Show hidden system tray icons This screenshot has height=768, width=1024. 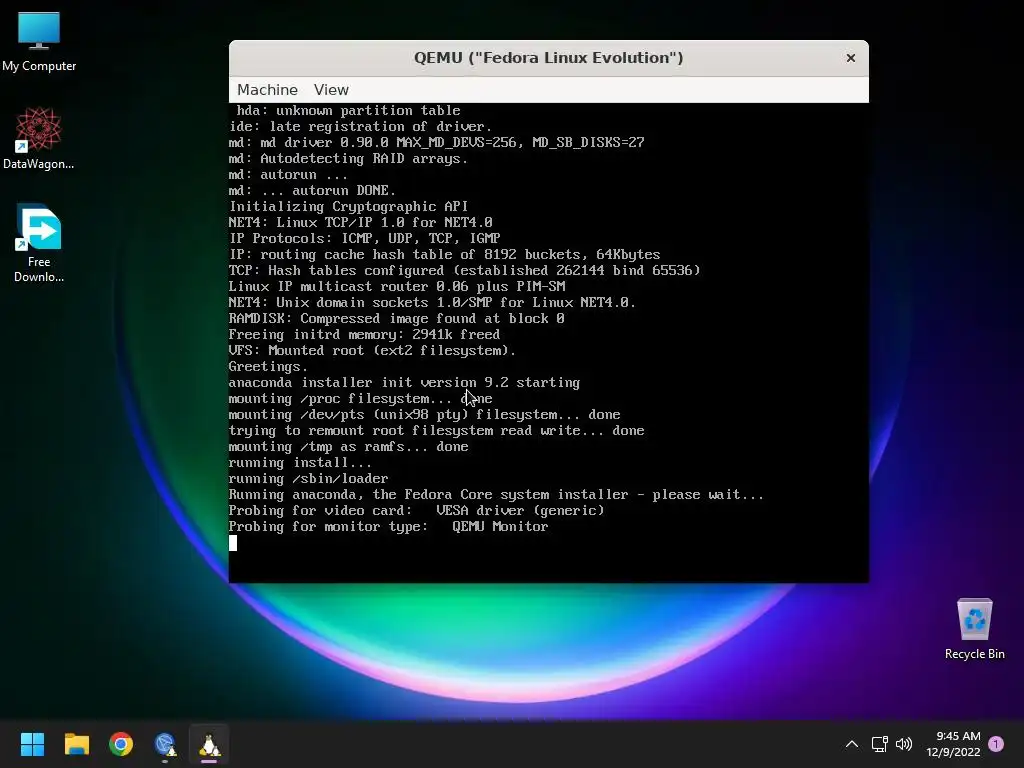(x=852, y=744)
